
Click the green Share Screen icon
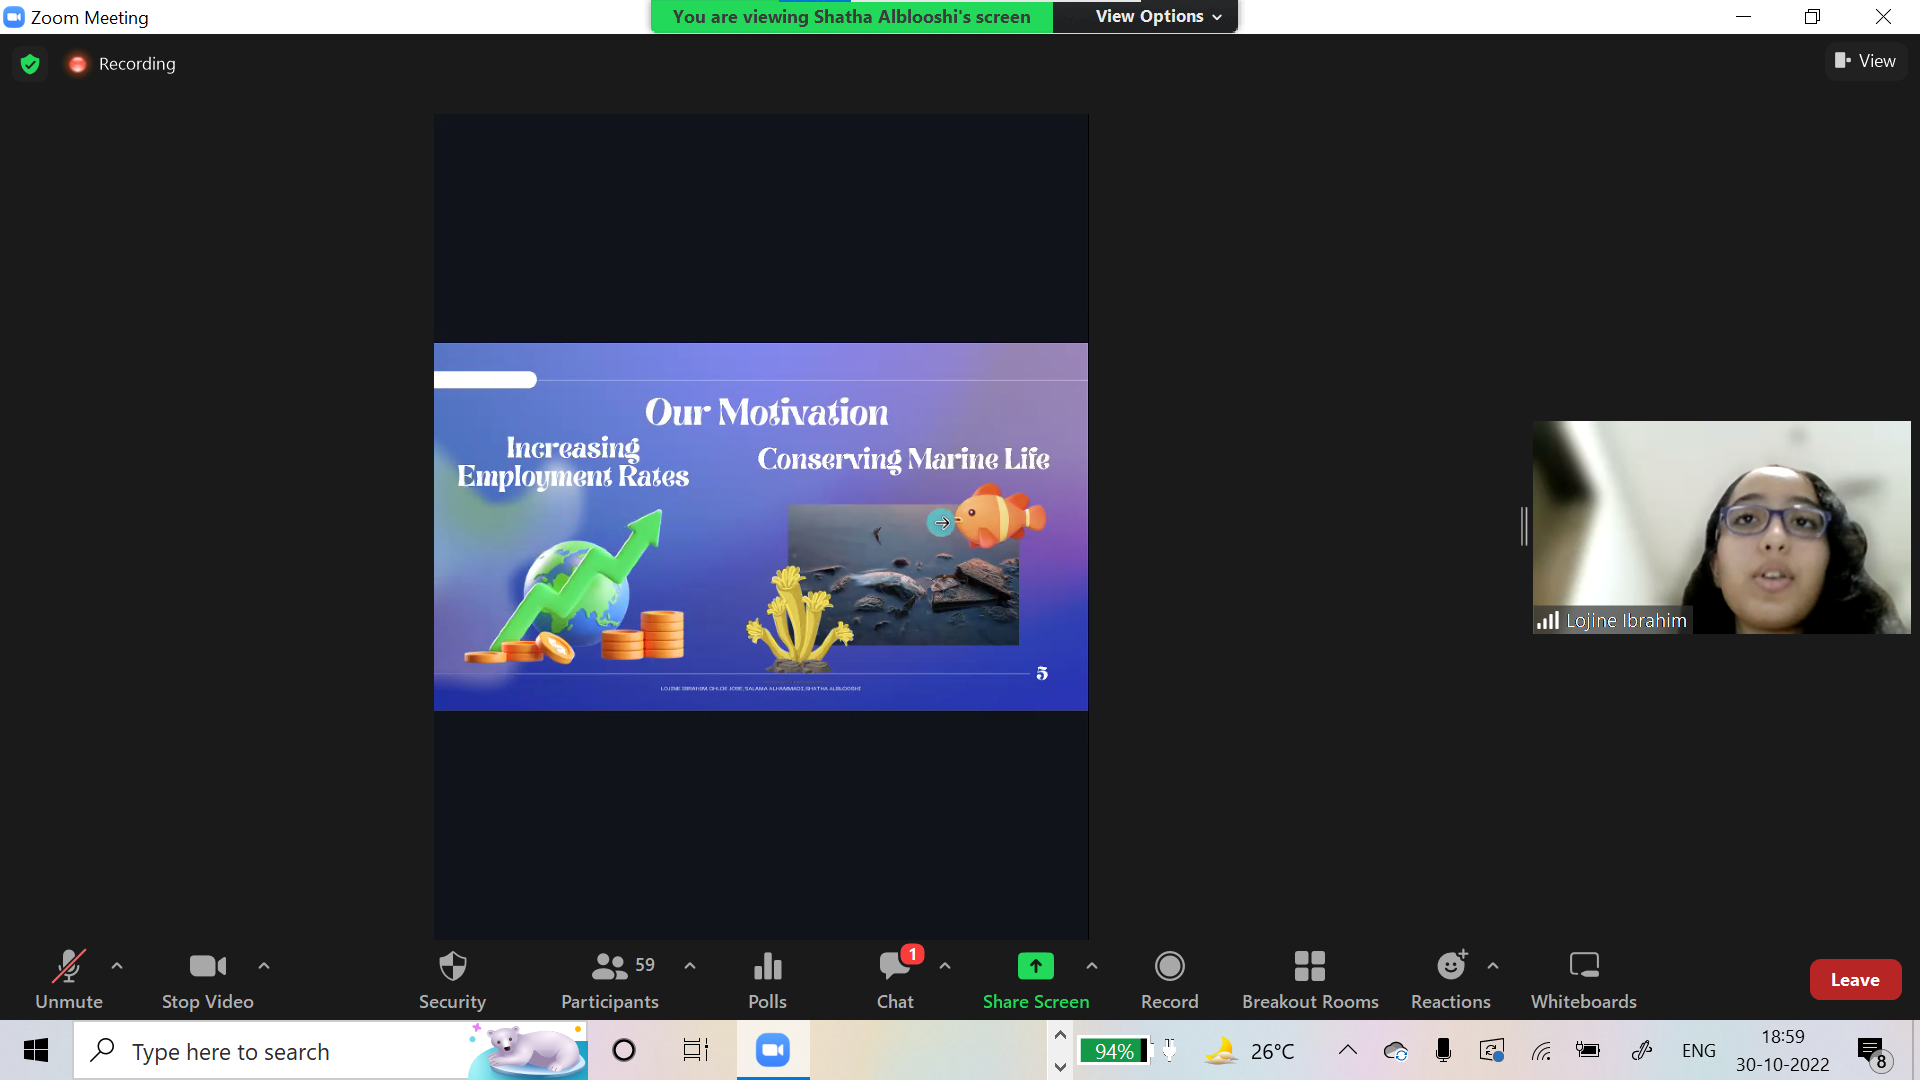pos(1035,967)
